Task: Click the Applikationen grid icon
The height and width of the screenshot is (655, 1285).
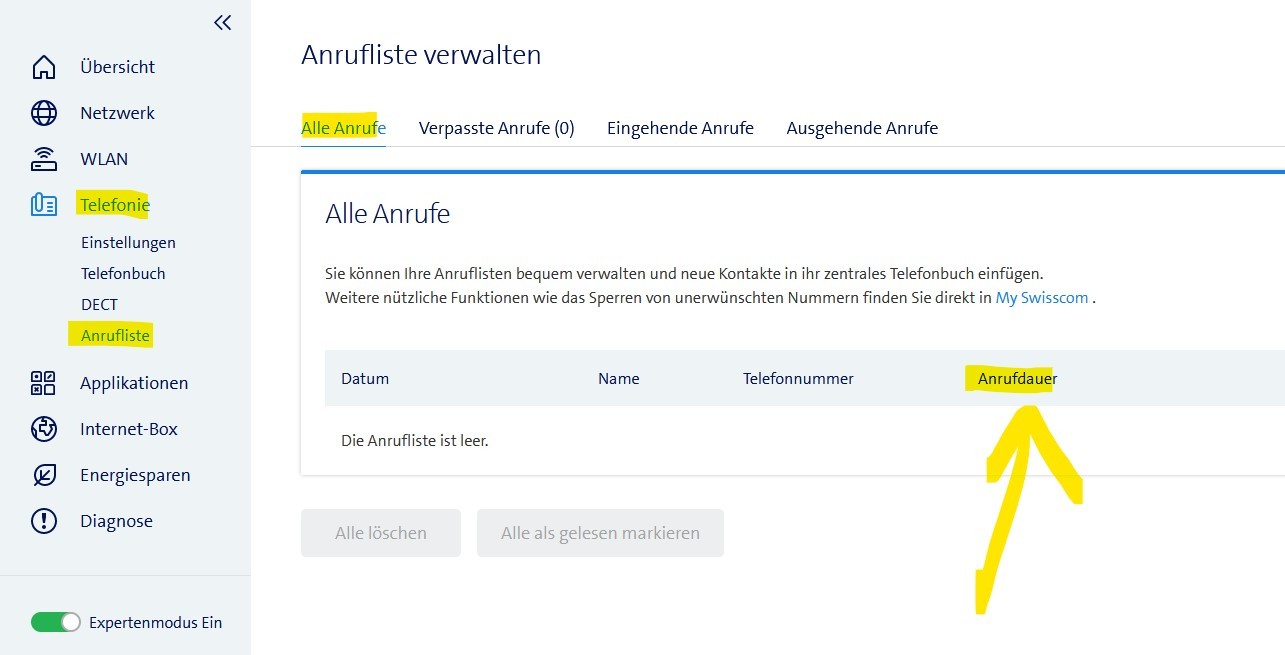Action: pos(44,383)
